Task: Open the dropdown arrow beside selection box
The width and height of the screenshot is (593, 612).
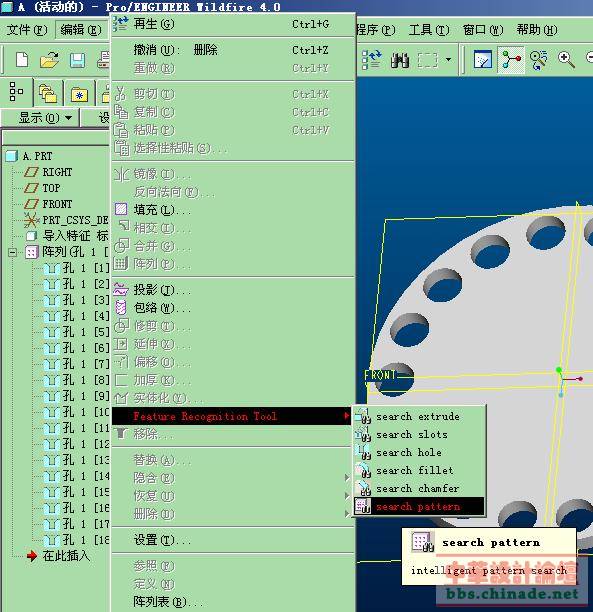Action: (x=449, y=60)
